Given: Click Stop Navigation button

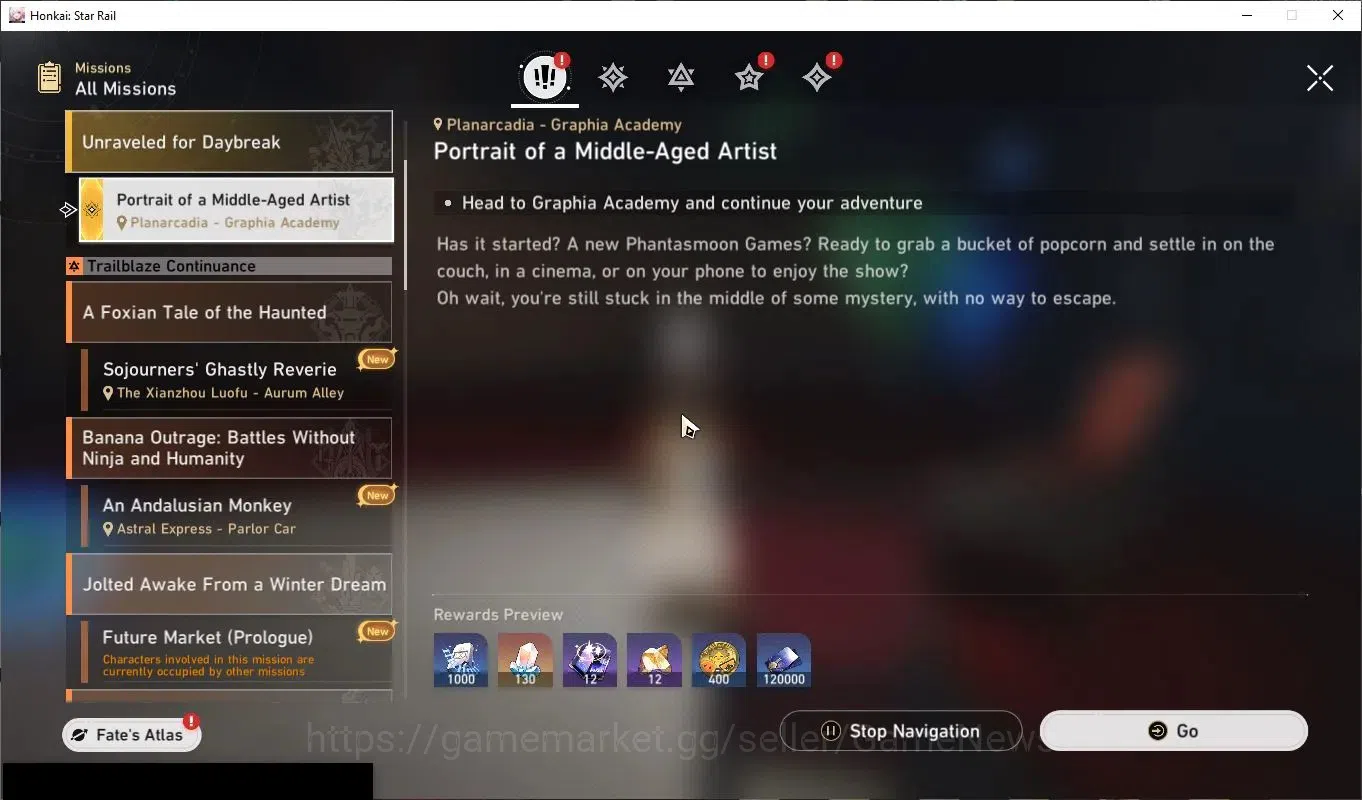Looking at the screenshot, I should pyautogui.click(x=901, y=731).
